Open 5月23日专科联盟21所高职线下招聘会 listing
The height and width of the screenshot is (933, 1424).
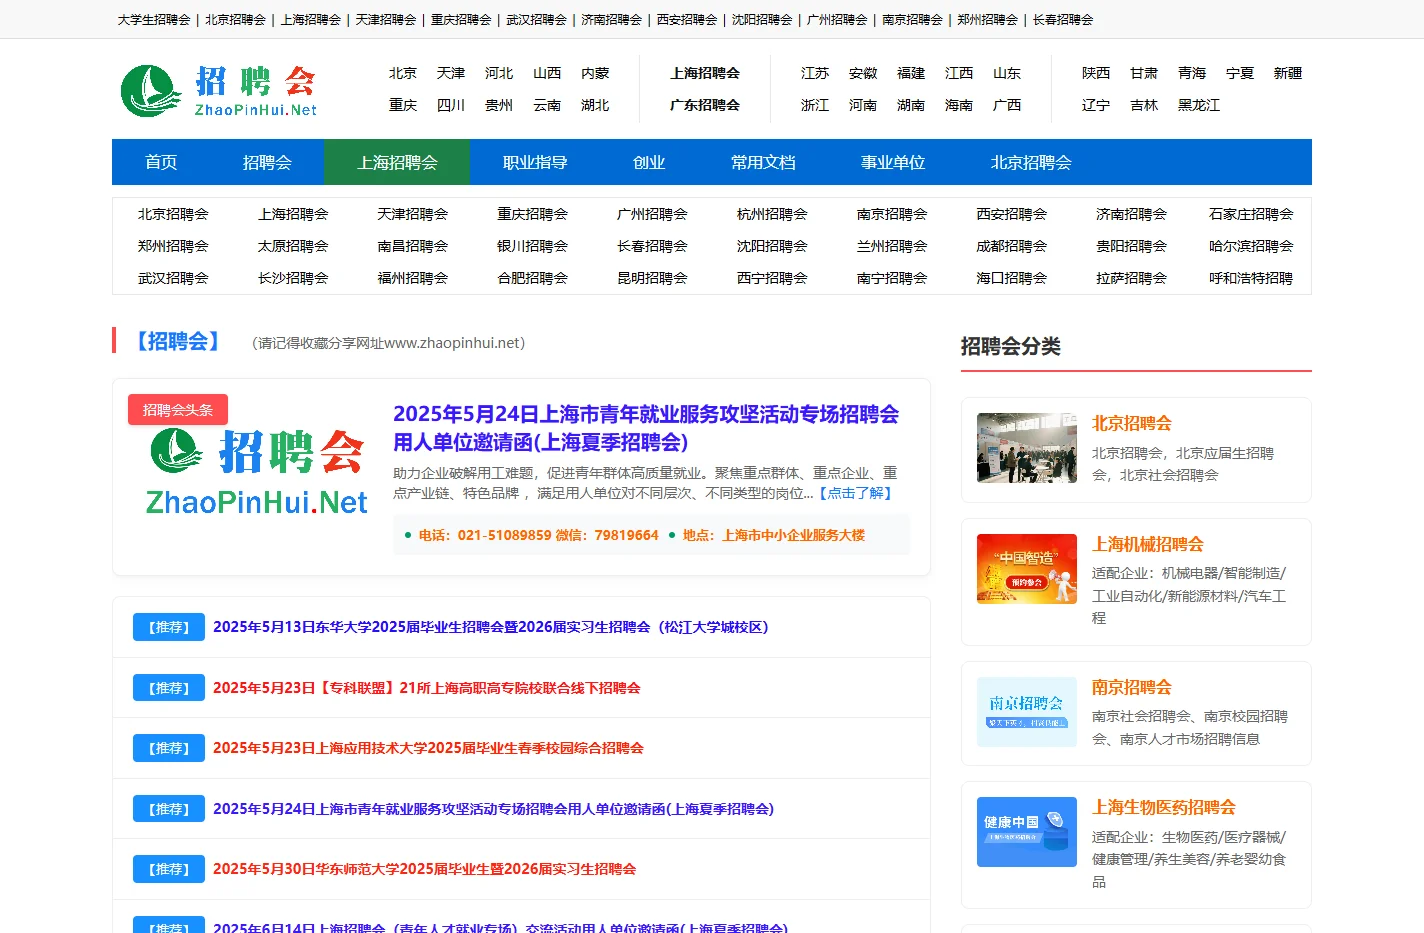coord(427,688)
